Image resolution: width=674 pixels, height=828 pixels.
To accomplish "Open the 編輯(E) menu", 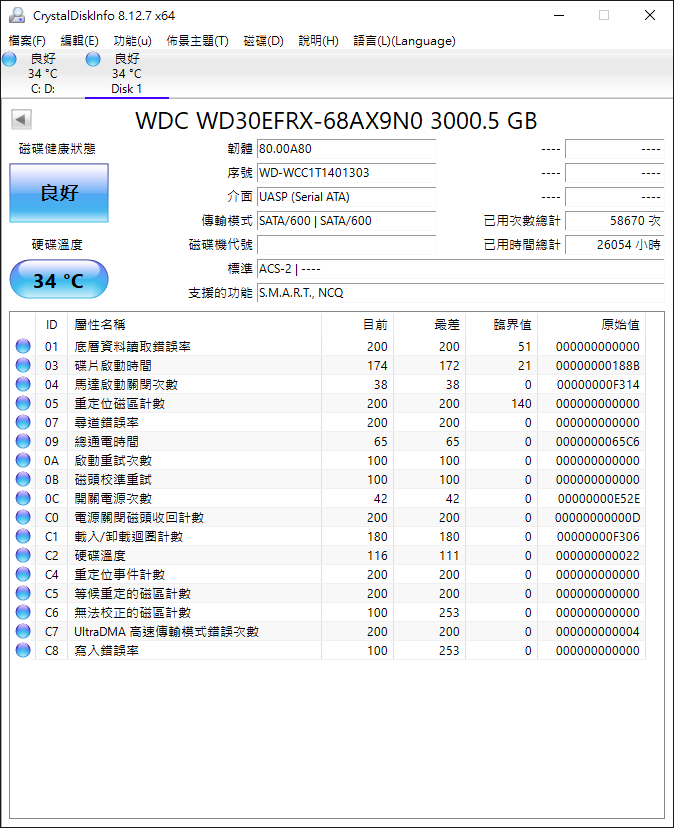I will click(79, 41).
